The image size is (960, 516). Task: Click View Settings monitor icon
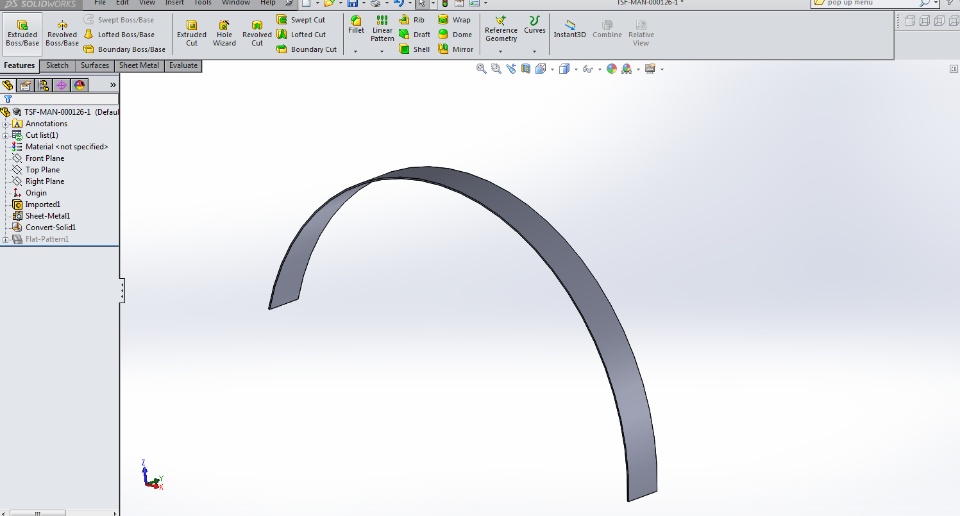click(650, 69)
